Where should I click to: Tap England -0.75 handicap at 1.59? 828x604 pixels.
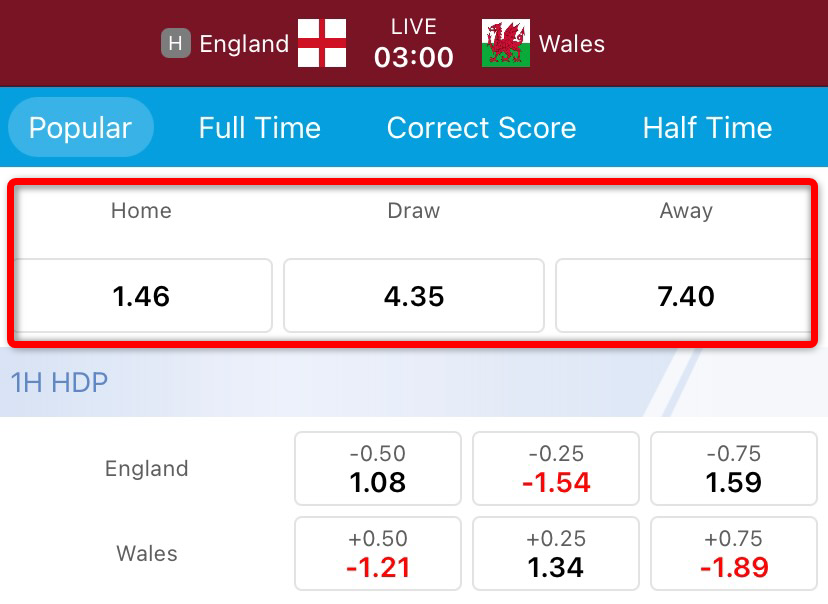[x=734, y=469]
